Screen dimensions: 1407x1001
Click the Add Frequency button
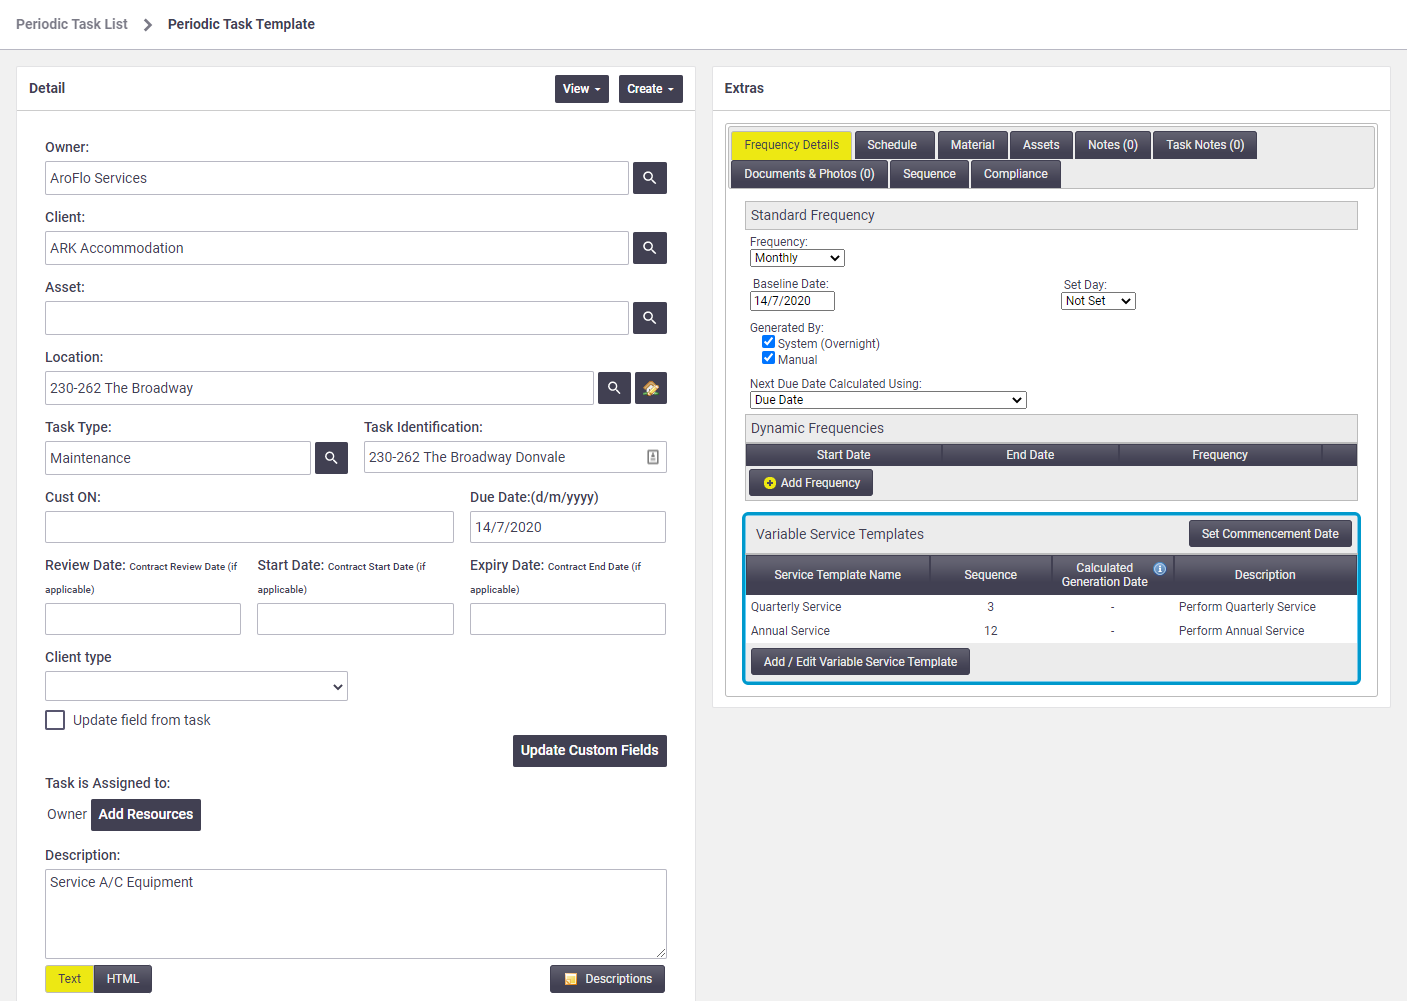811,483
